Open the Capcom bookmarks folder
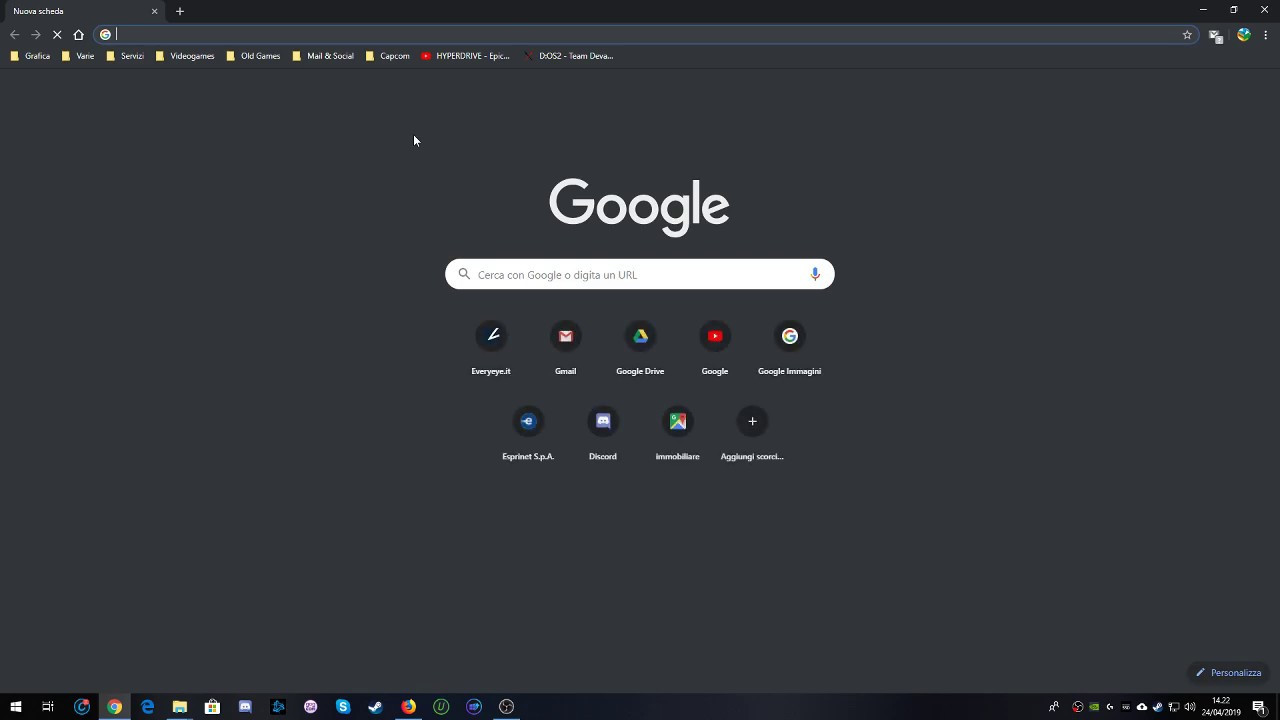This screenshot has height=720, width=1280. click(388, 56)
